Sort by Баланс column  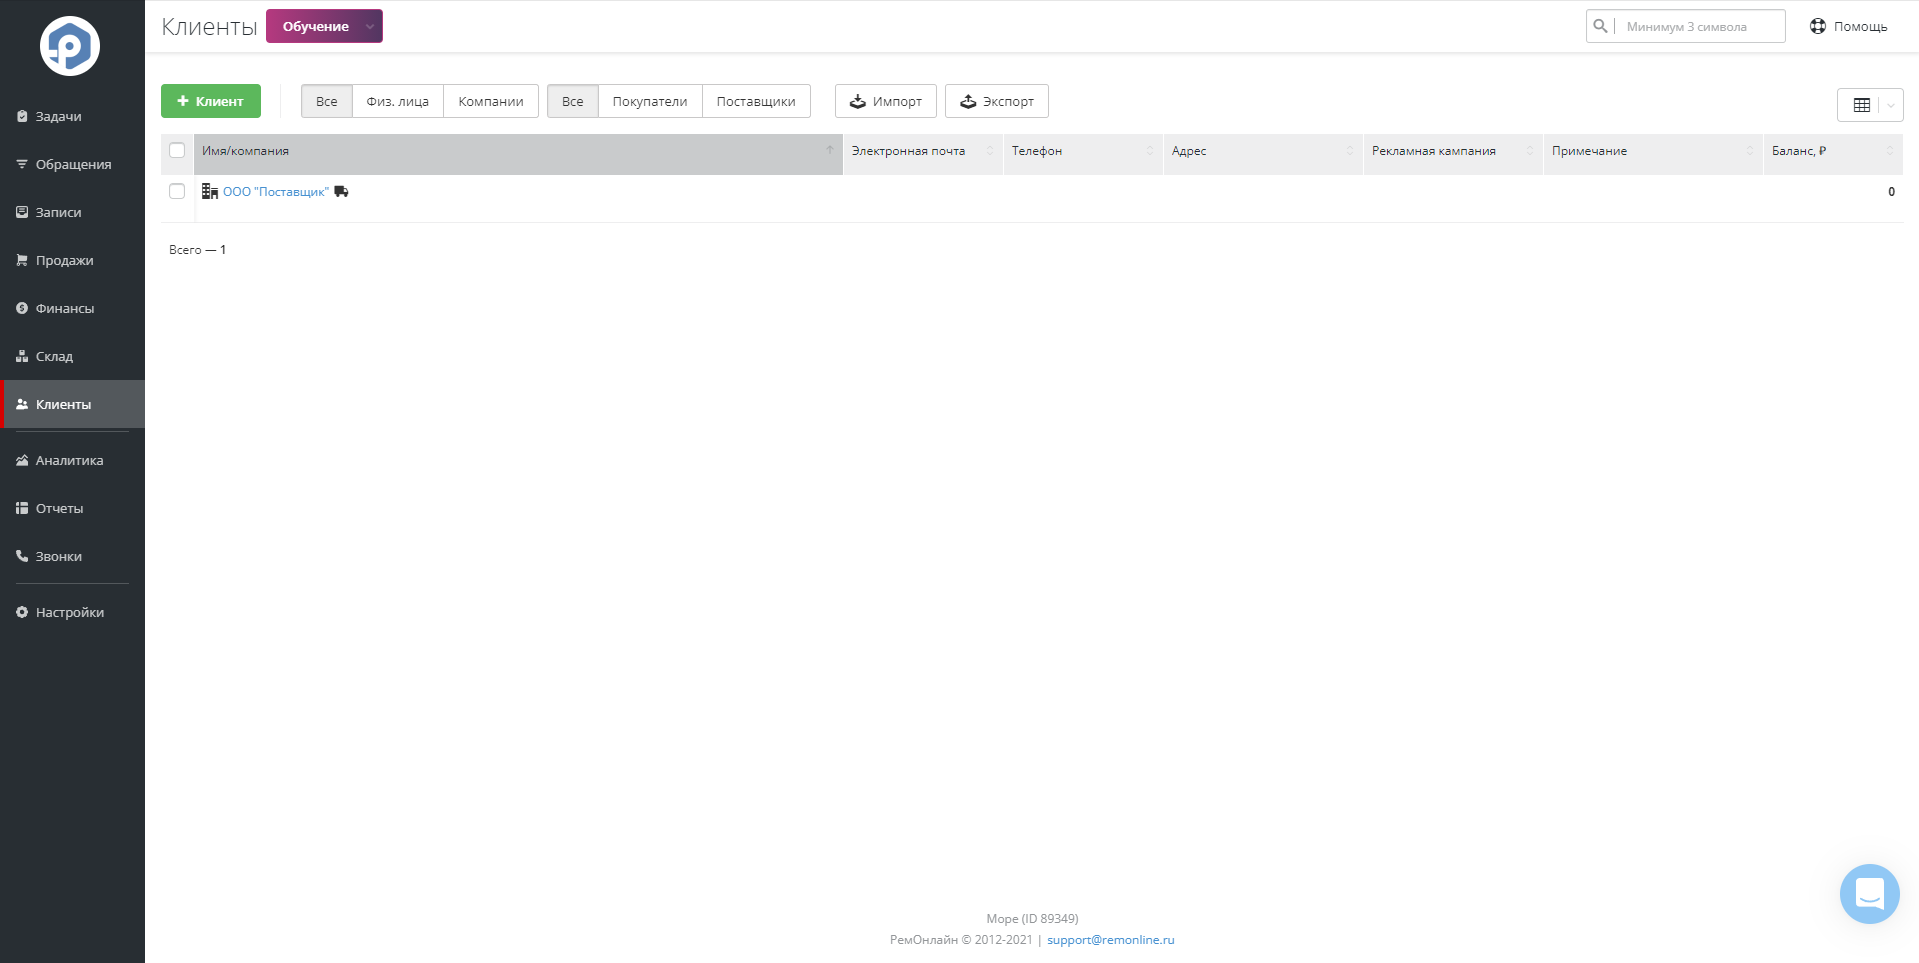click(1833, 154)
